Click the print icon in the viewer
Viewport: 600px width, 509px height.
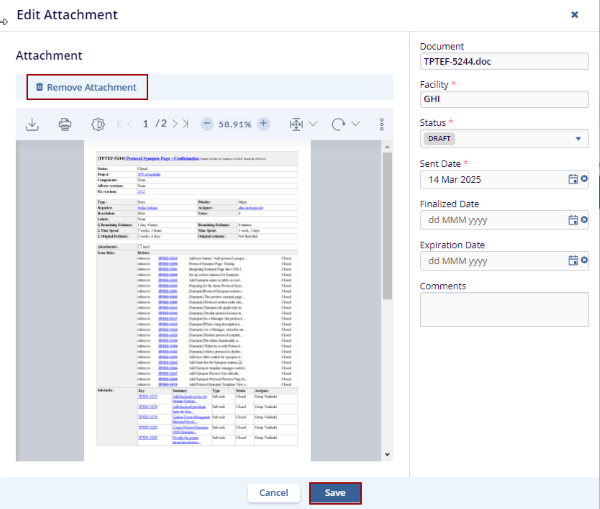pos(65,124)
